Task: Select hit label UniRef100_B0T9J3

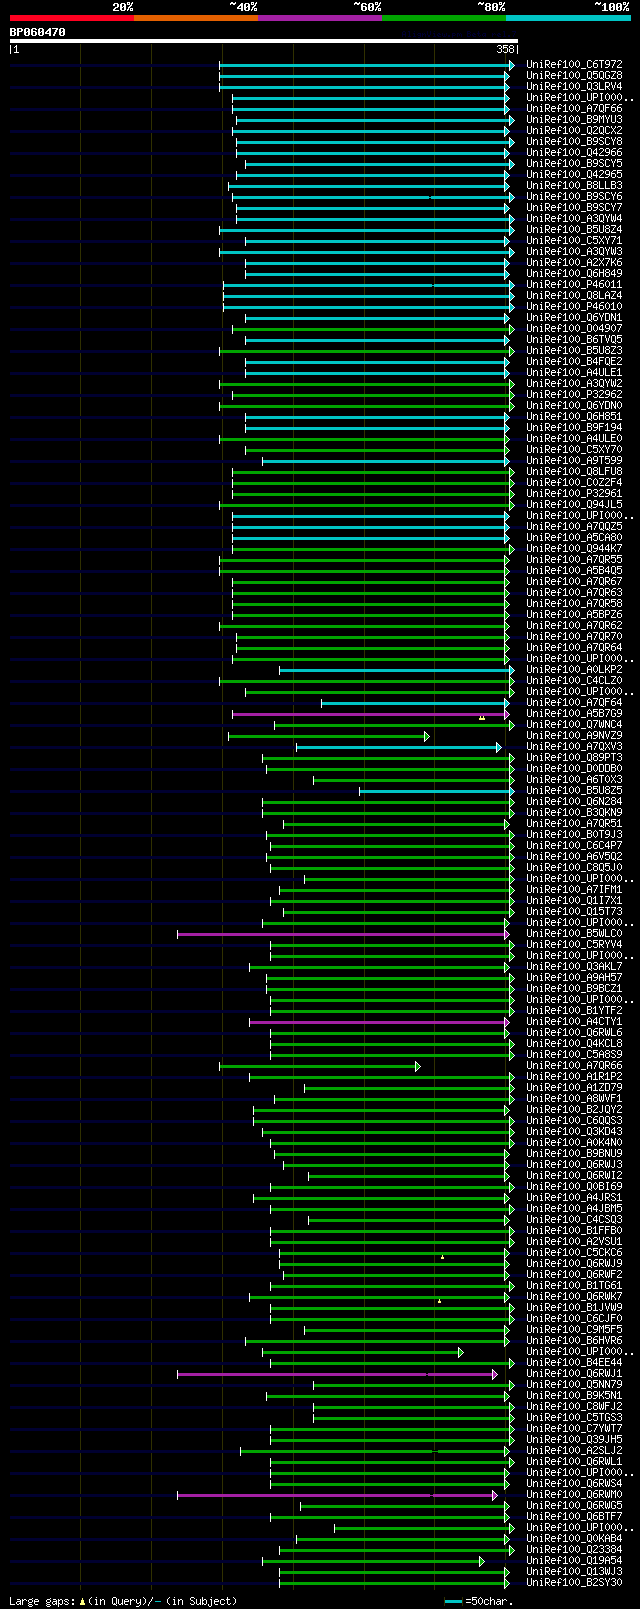Action: [574, 834]
